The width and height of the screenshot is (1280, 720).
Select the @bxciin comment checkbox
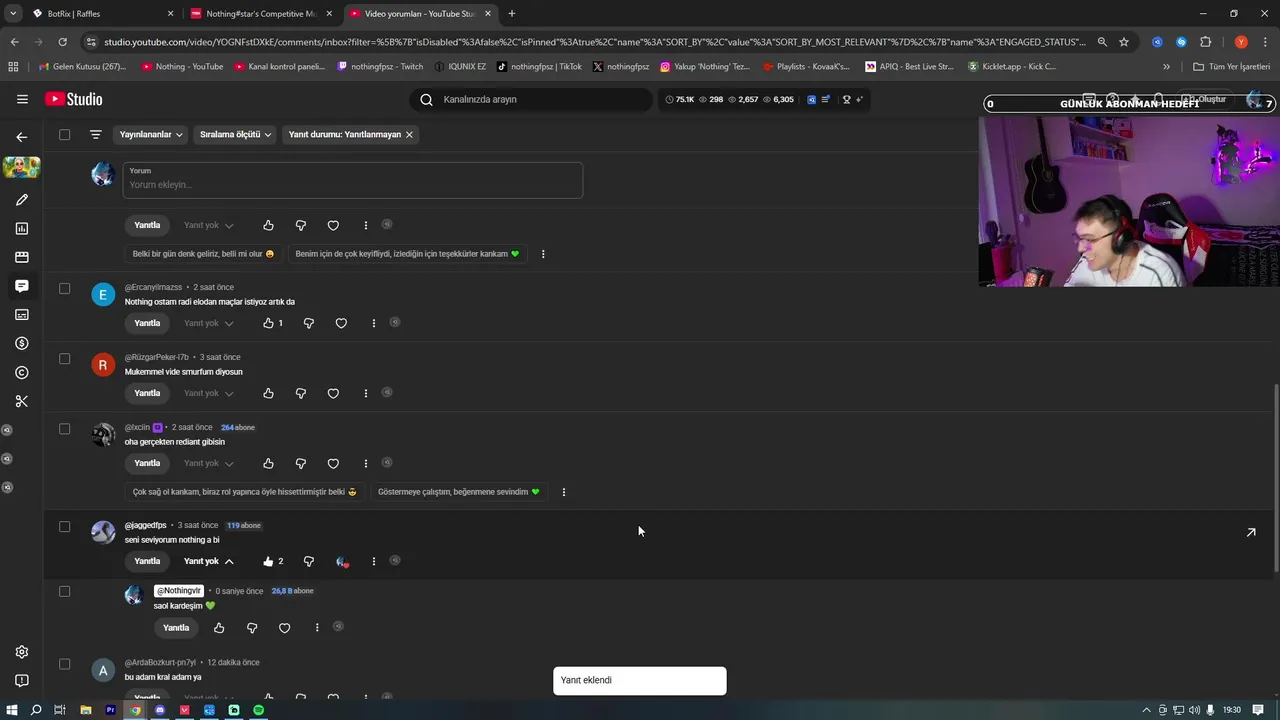click(x=65, y=428)
